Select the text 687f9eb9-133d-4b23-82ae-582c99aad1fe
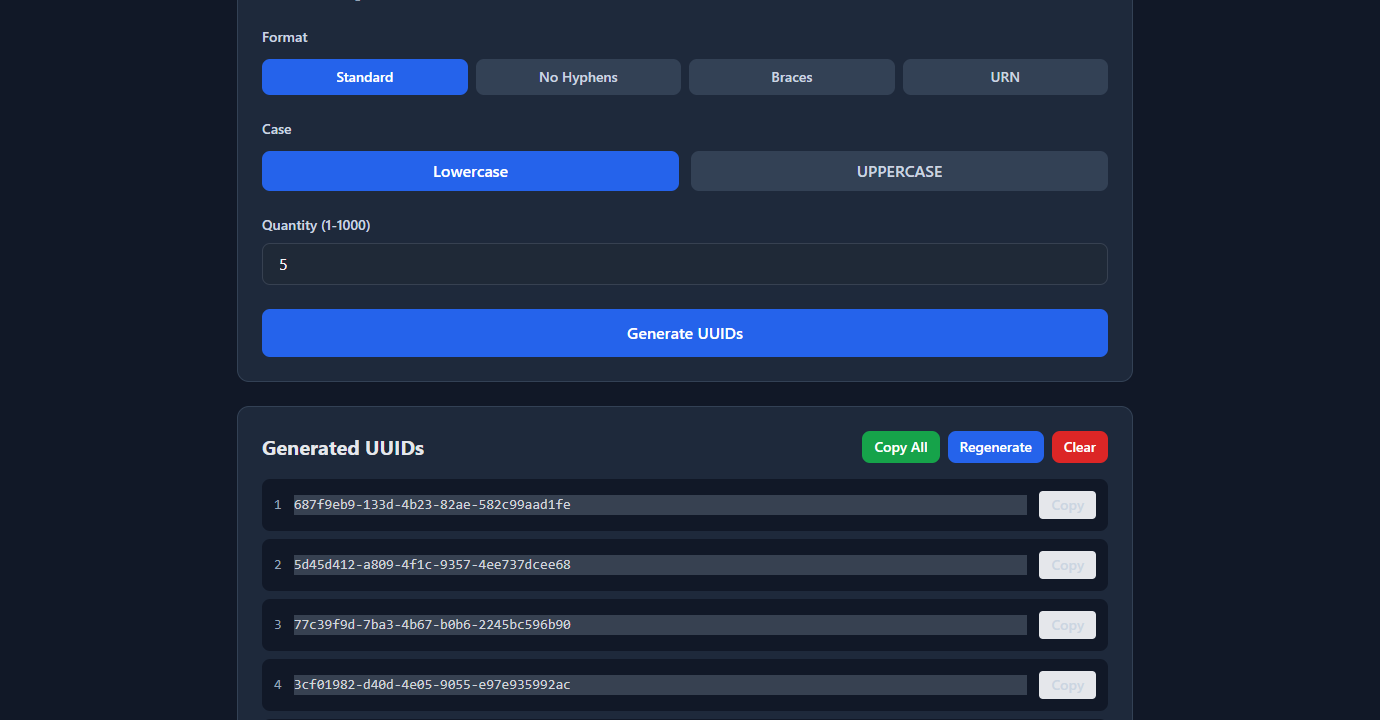1380x720 pixels. [432, 505]
